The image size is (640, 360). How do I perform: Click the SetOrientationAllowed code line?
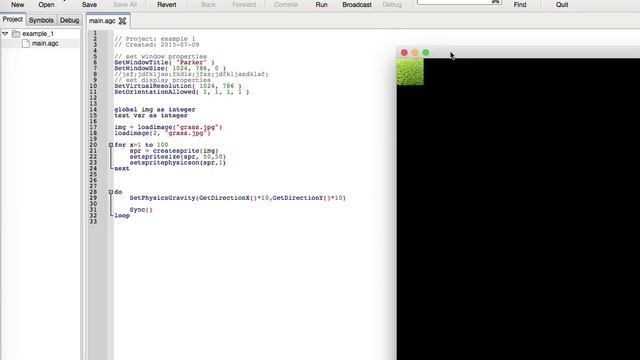(x=182, y=92)
